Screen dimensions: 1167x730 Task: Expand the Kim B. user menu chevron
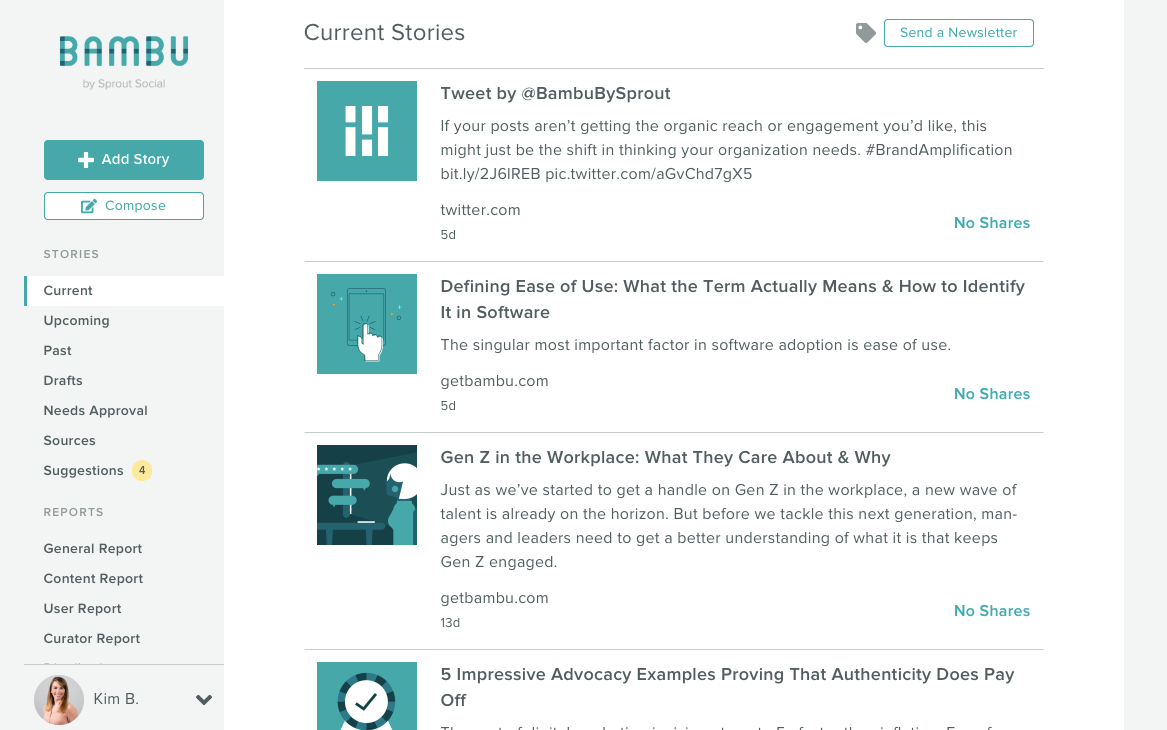coord(204,699)
